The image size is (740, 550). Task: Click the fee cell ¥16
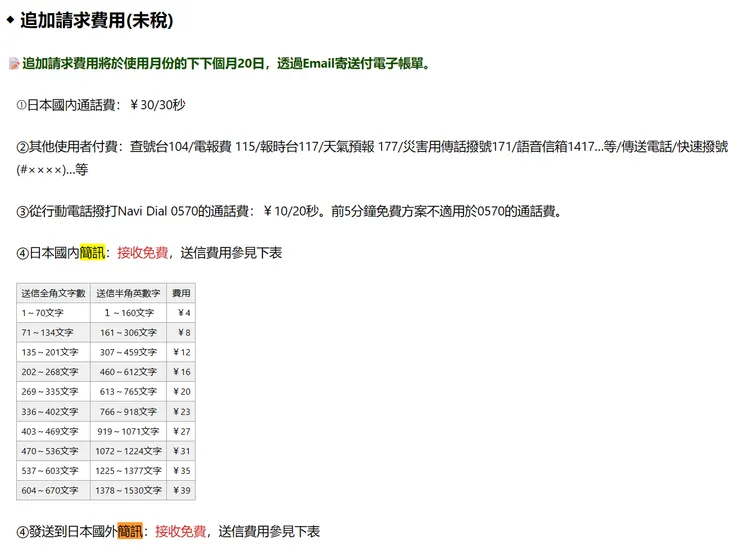pyautogui.click(x=181, y=372)
